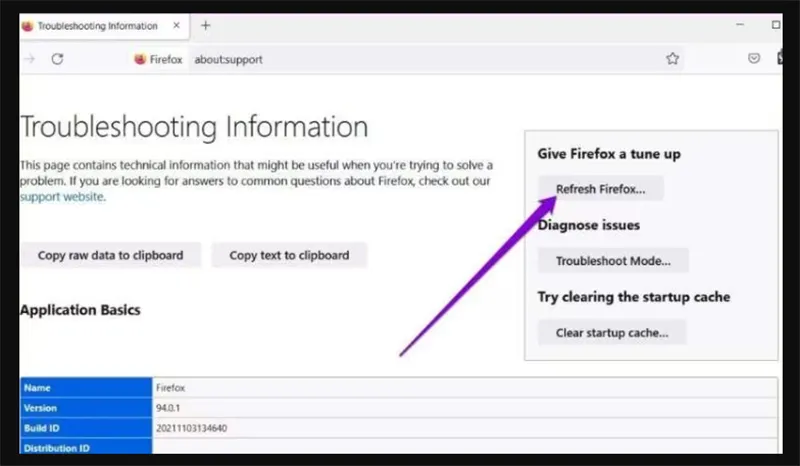Maximize the Firefox window

tap(776, 24)
